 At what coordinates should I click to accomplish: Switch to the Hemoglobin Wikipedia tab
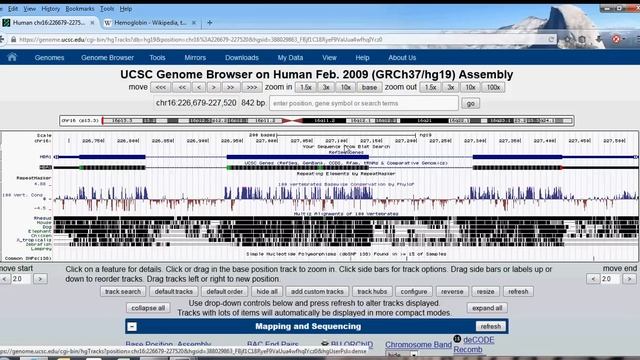coord(150,23)
